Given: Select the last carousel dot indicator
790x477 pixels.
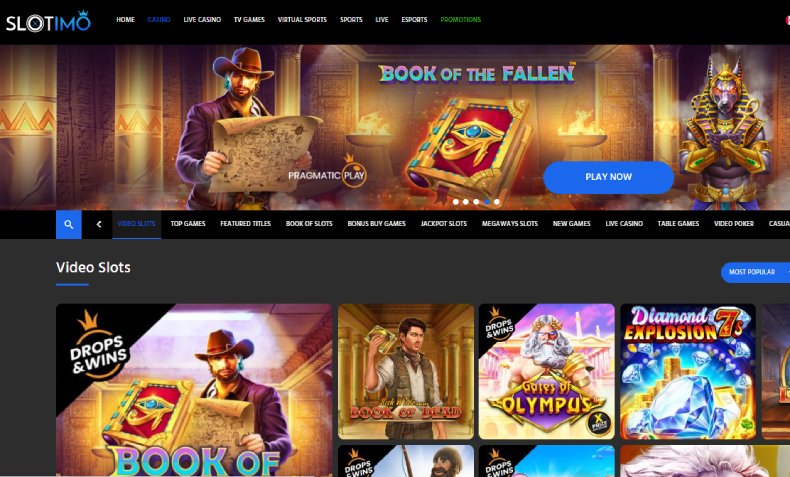Looking at the screenshot, I should click(x=497, y=202).
